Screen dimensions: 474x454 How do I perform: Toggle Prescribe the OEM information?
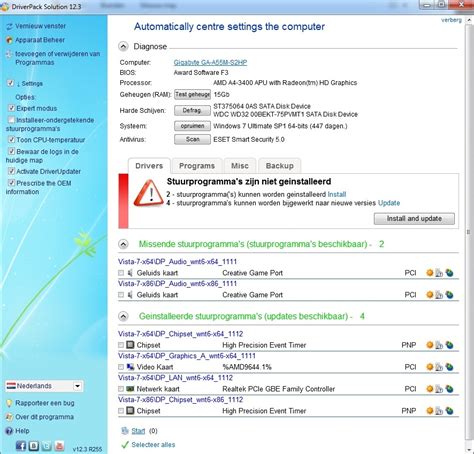[11, 183]
